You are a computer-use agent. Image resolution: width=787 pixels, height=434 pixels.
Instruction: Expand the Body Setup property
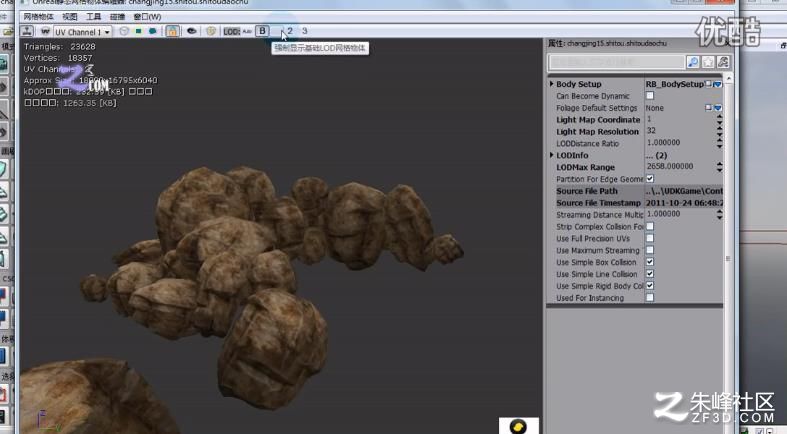552,84
